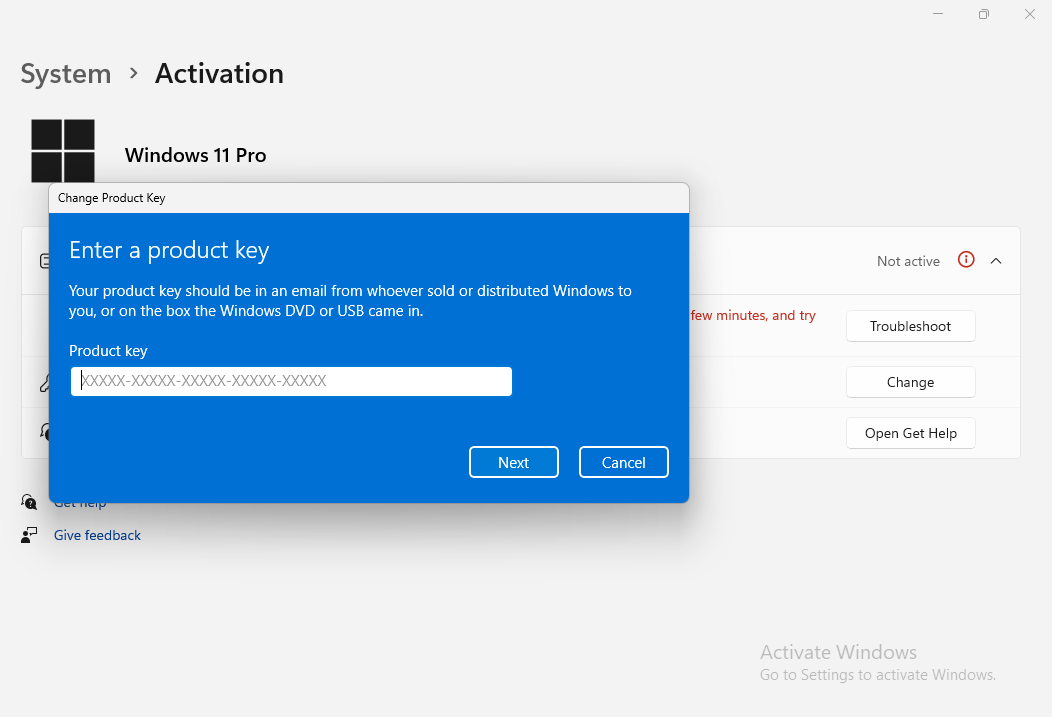The height and width of the screenshot is (717, 1052).
Task: Click the Get help icon
Action: 29,501
